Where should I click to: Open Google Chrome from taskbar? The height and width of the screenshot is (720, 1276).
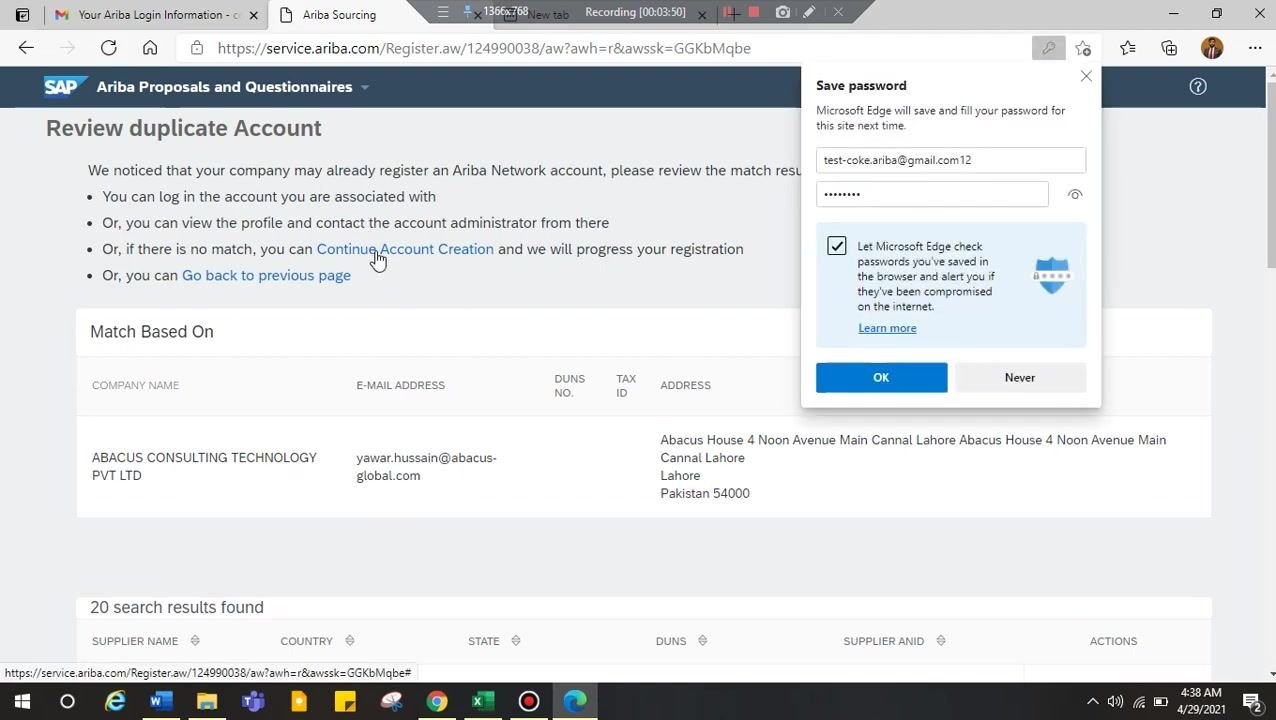pos(437,701)
